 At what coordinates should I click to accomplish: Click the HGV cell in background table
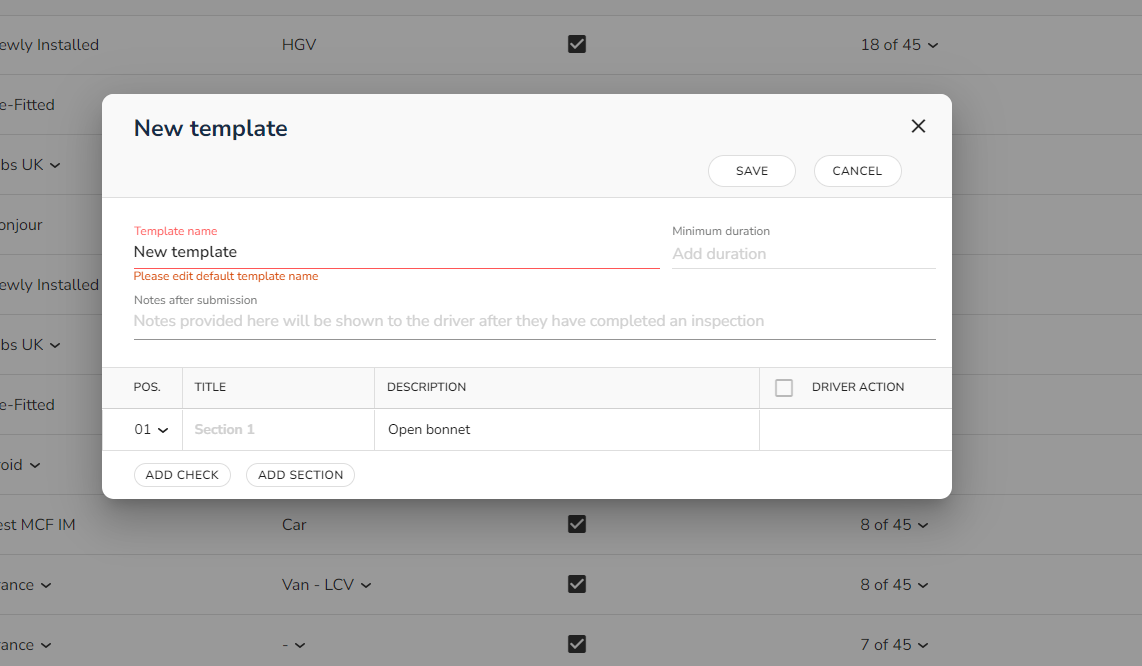(299, 45)
